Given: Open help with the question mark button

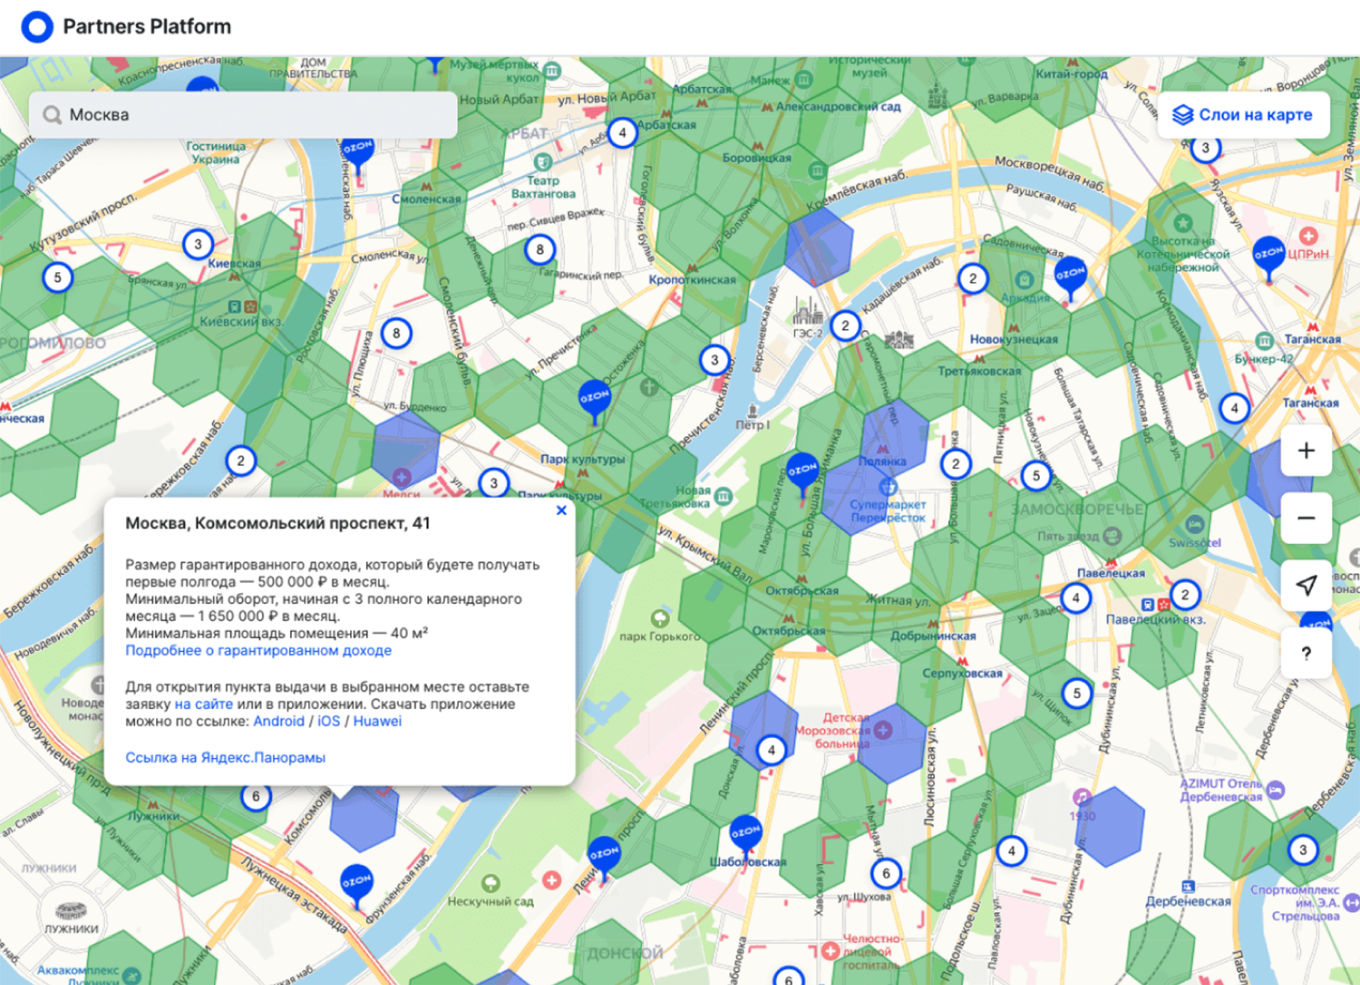Looking at the screenshot, I should tap(1305, 654).
